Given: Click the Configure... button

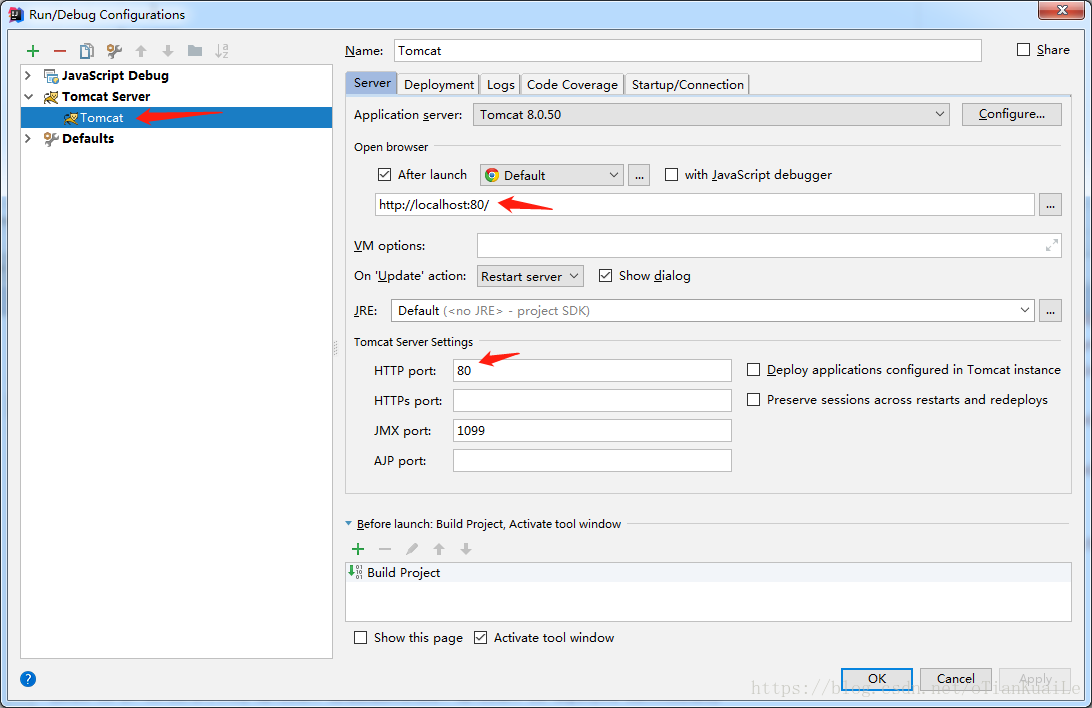Looking at the screenshot, I should [1011, 114].
